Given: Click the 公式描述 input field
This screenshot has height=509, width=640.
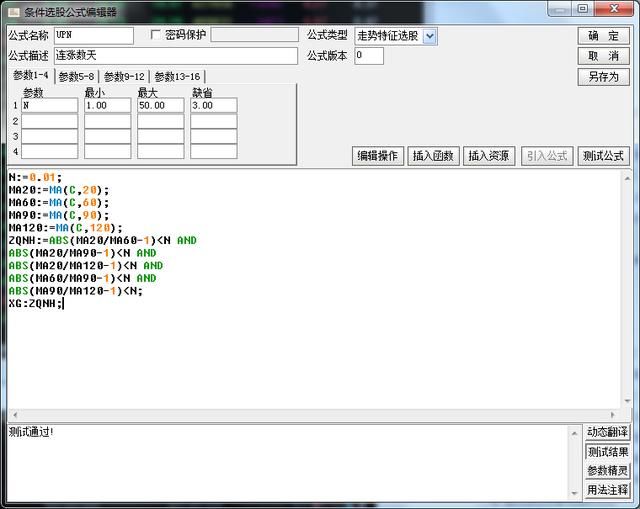Looking at the screenshot, I should coord(175,56).
